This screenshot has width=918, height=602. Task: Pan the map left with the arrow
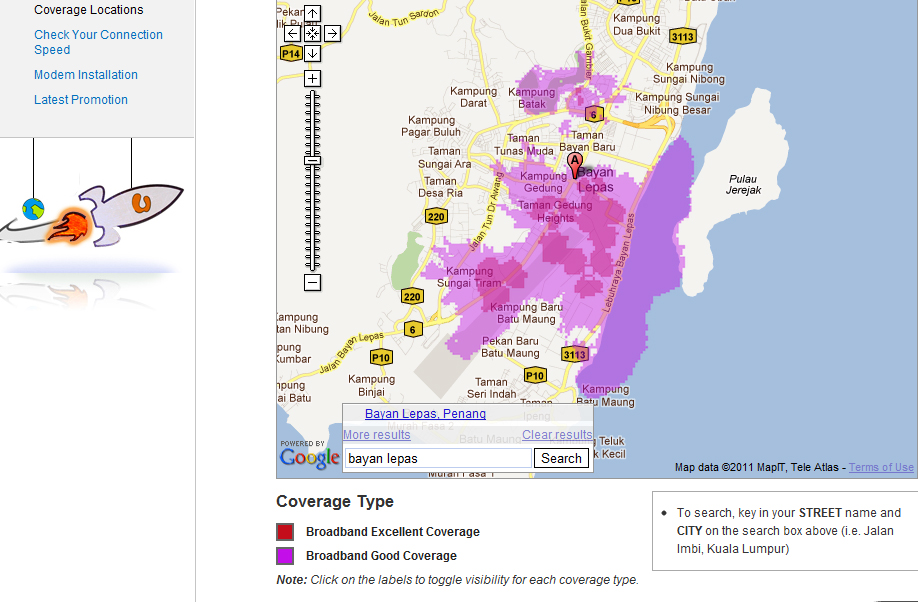293,33
